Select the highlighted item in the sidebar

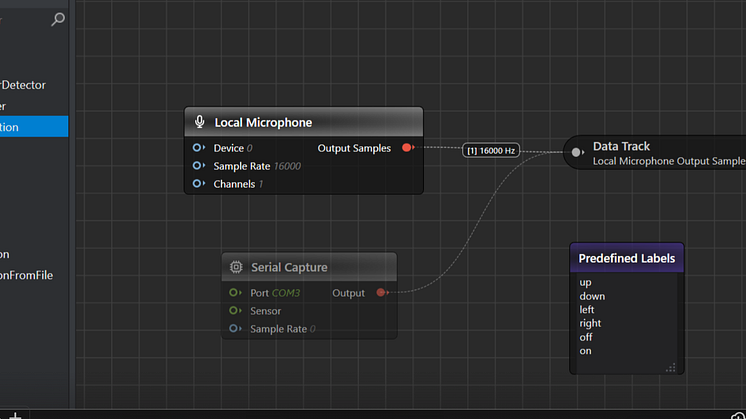[x=34, y=127]
